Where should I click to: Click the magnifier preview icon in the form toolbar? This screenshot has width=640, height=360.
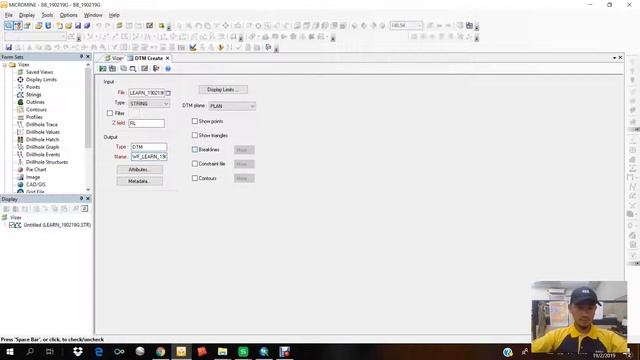pyautogui.click(x=133, y=69)
